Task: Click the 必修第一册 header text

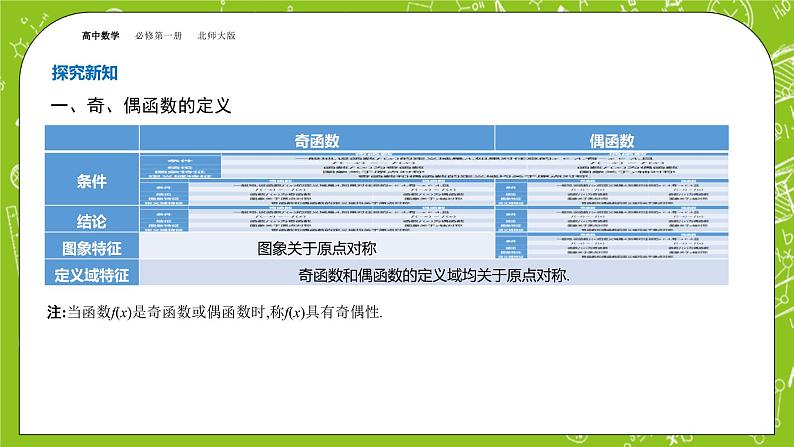Action: click(x=158, y=35)
